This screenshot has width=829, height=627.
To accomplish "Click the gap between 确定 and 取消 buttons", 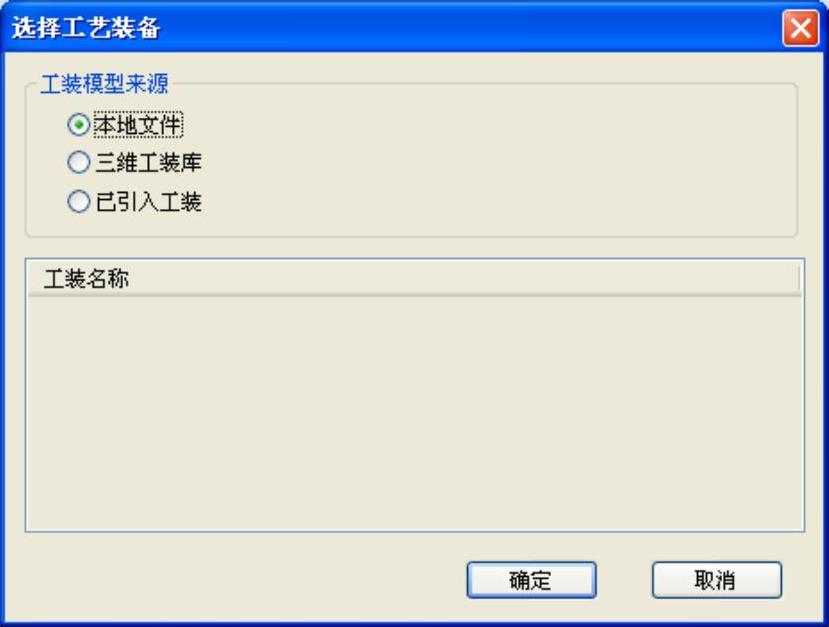I will tap(624, 580).
